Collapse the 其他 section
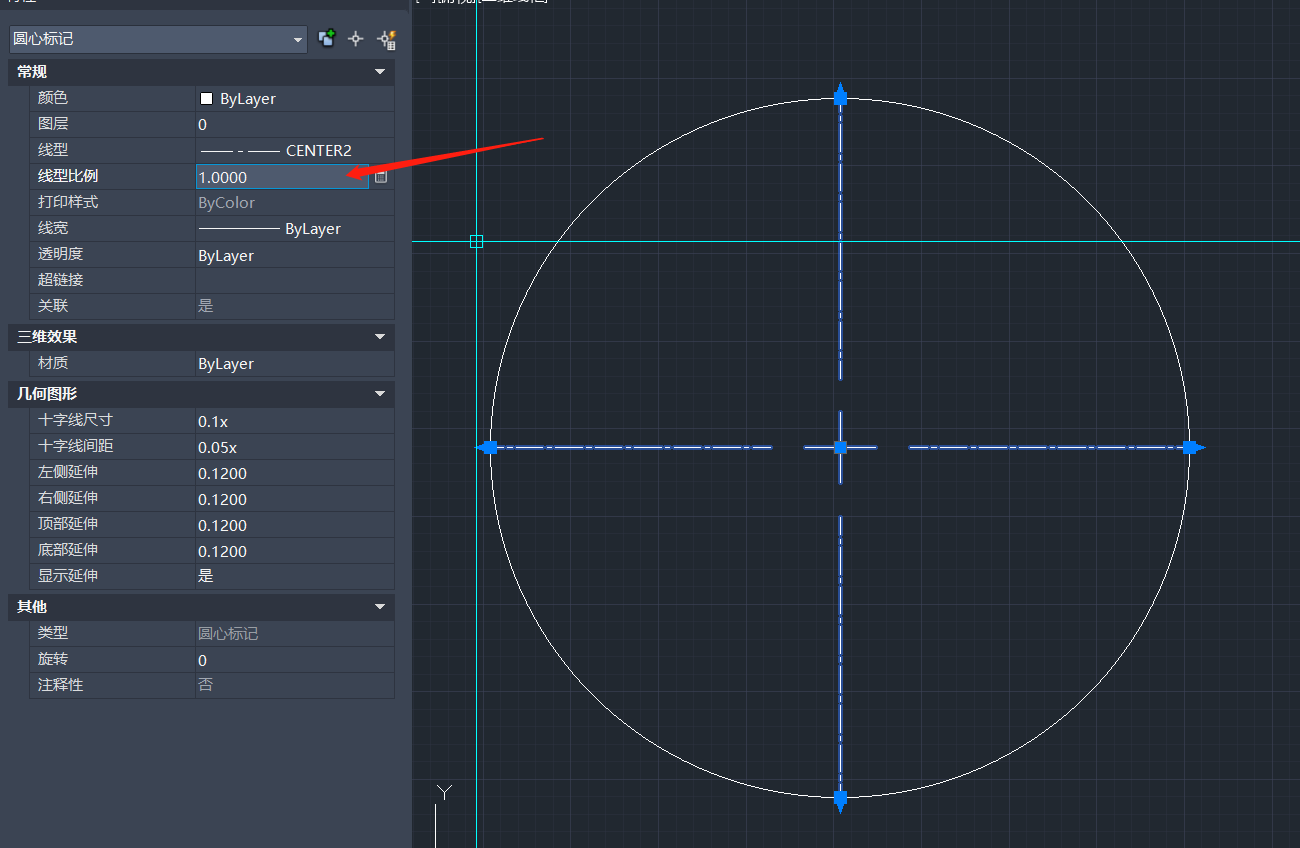Image resolution: width=1300 pixels, height=848 pixels. click(x=379, y=607)
